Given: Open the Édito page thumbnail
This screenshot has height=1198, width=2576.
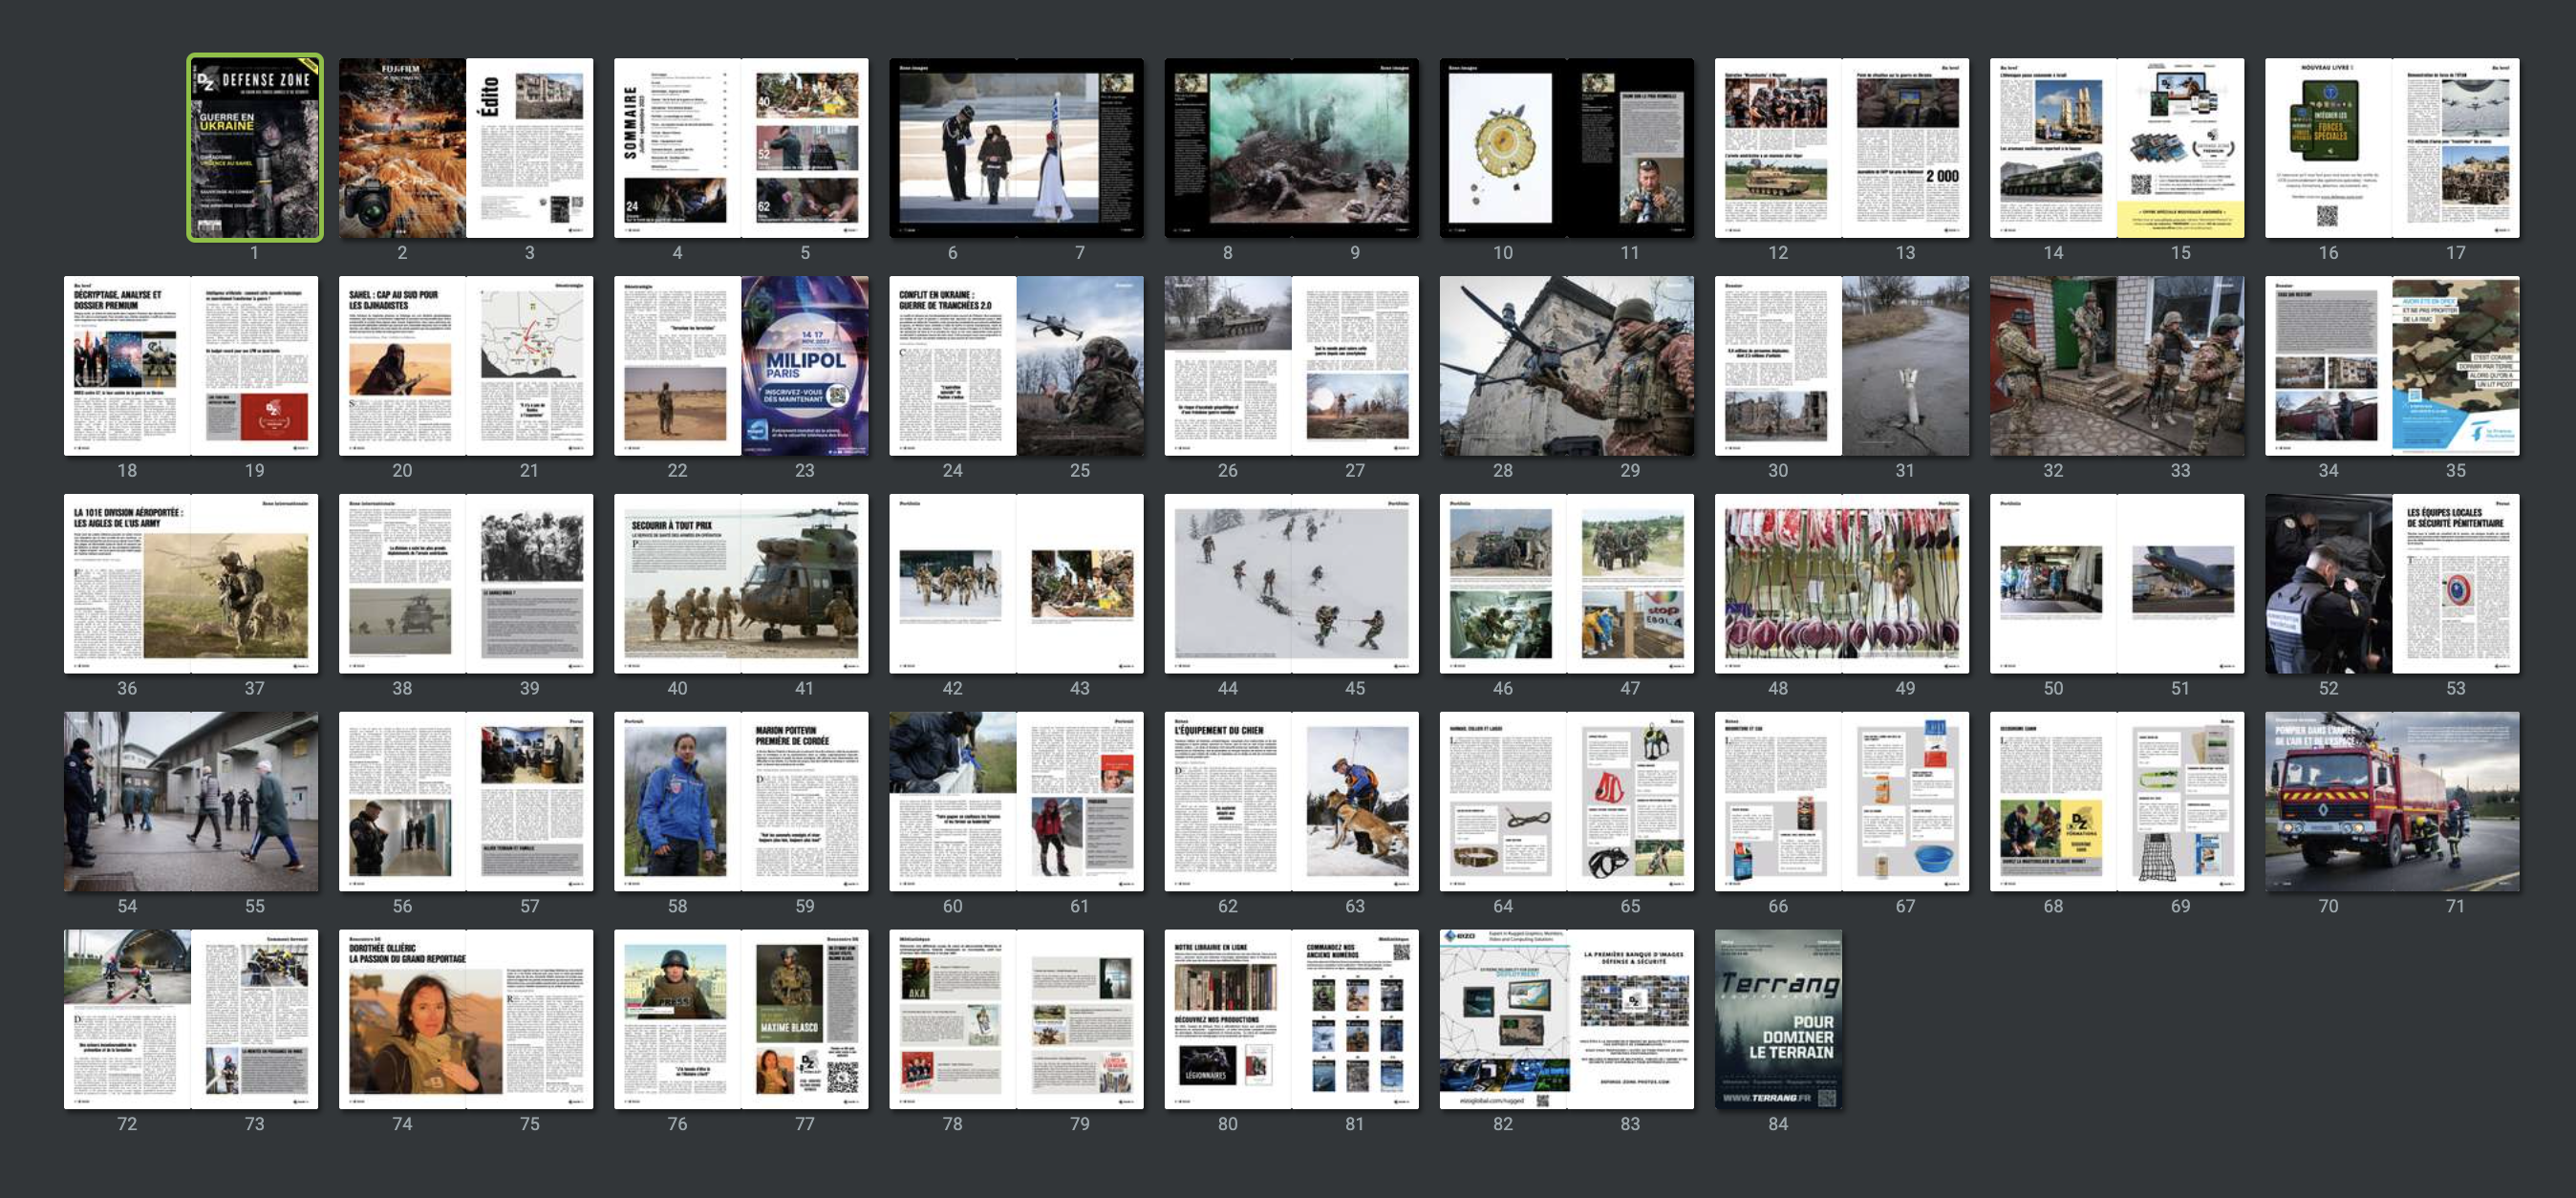Looking at the screenshot, I should click(529, 147).
